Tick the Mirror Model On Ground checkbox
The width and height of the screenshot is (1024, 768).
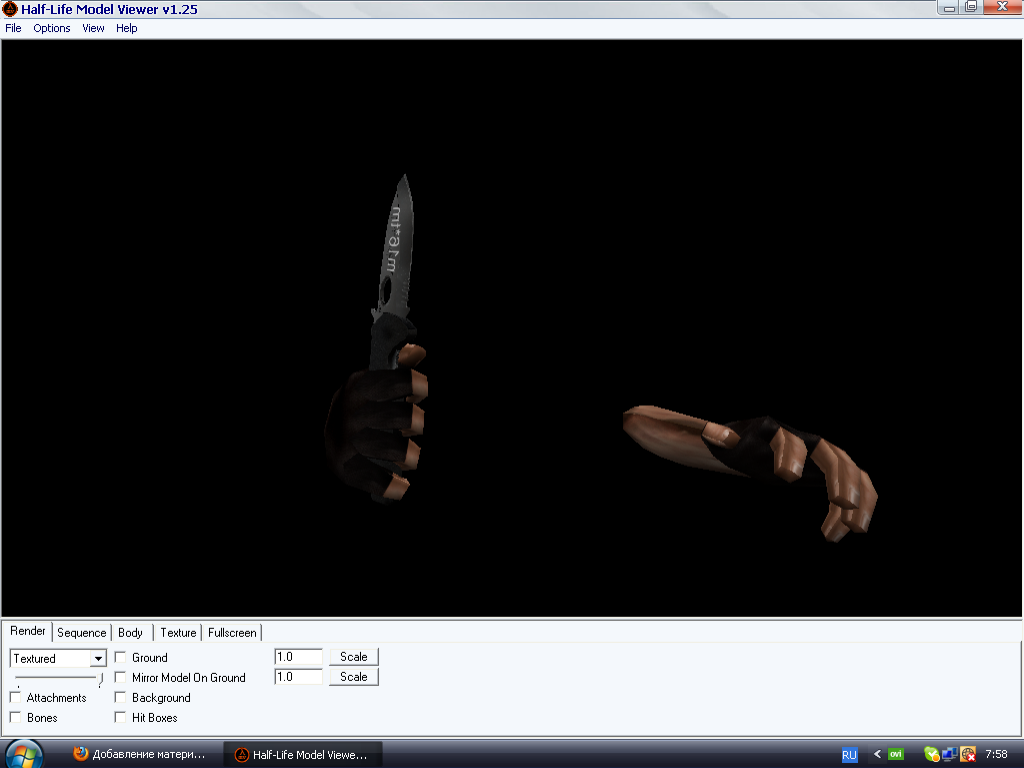pyautogui.click(x=121, y=678)
